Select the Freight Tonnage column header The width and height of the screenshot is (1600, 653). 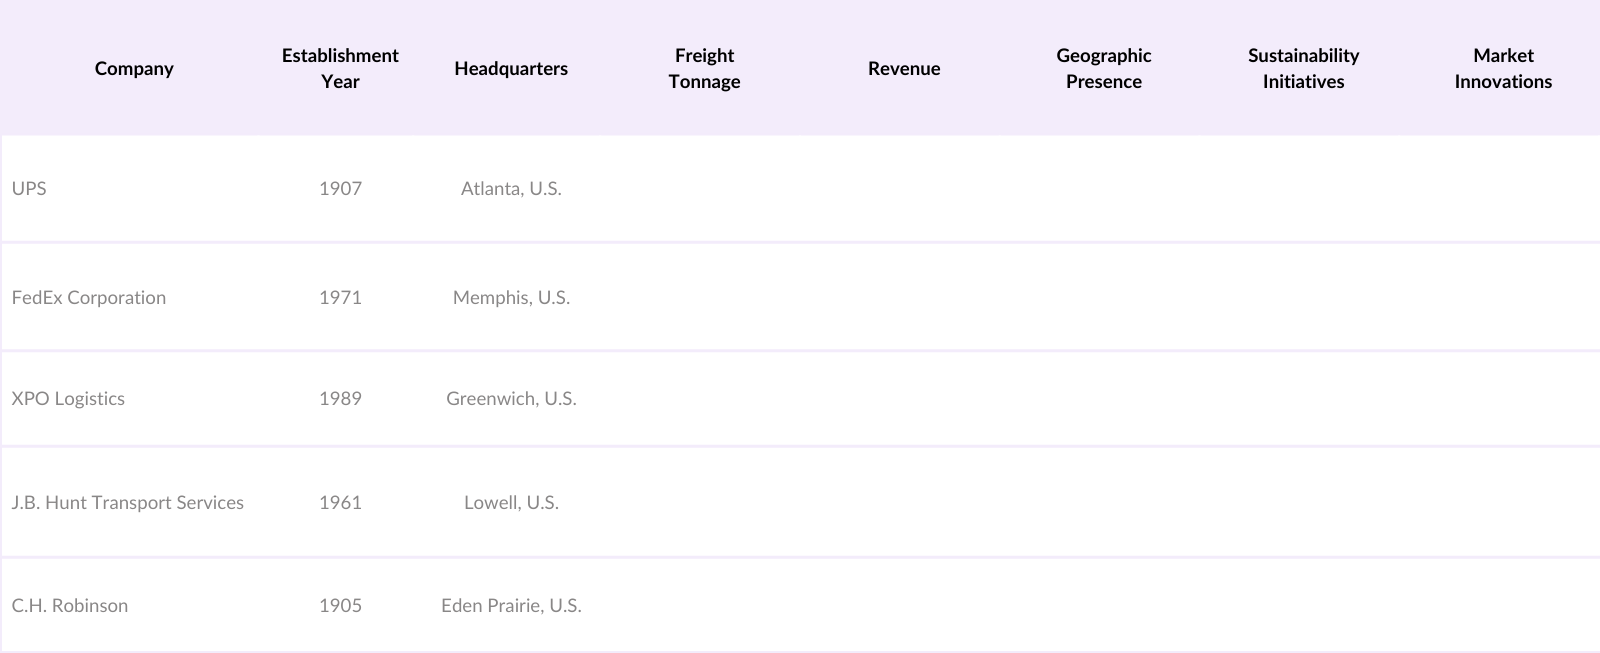pyautogui.click(x=704, y=68)
